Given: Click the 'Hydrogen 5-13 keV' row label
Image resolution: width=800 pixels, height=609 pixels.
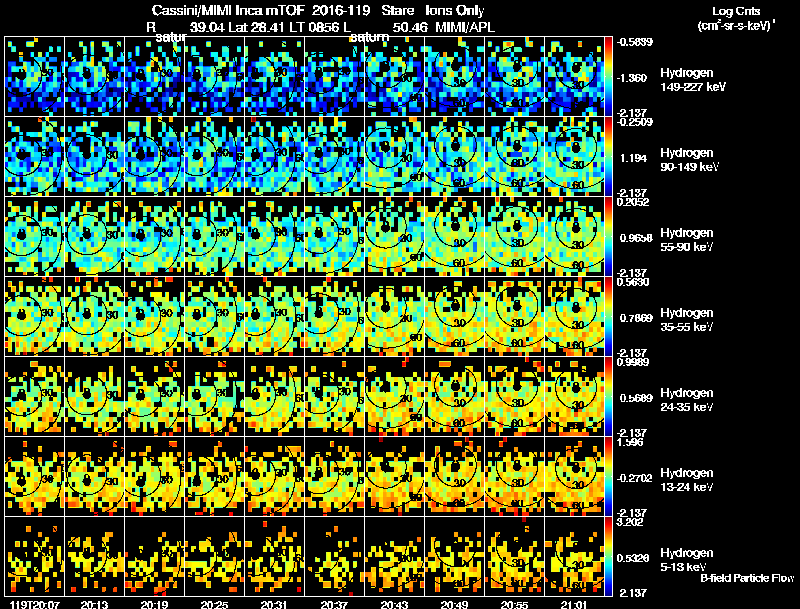Looking at the screenshot, I should coord(687,560).
